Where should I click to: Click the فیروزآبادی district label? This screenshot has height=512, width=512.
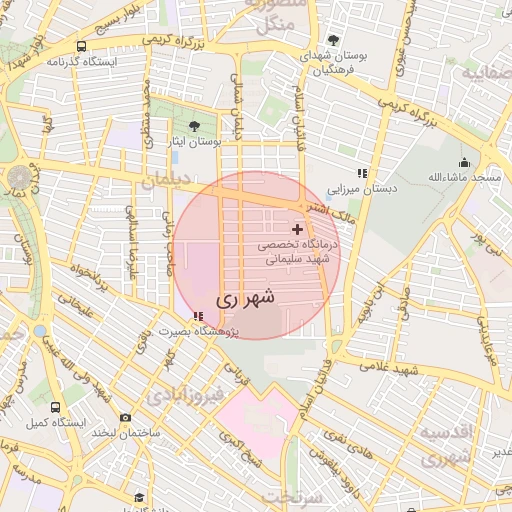coord(185,396)
